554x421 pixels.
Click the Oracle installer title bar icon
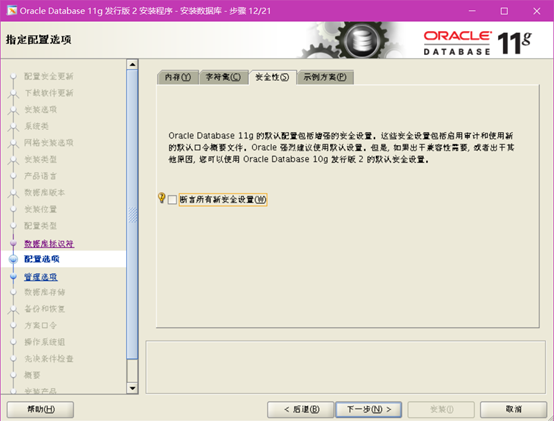[11, 11]
